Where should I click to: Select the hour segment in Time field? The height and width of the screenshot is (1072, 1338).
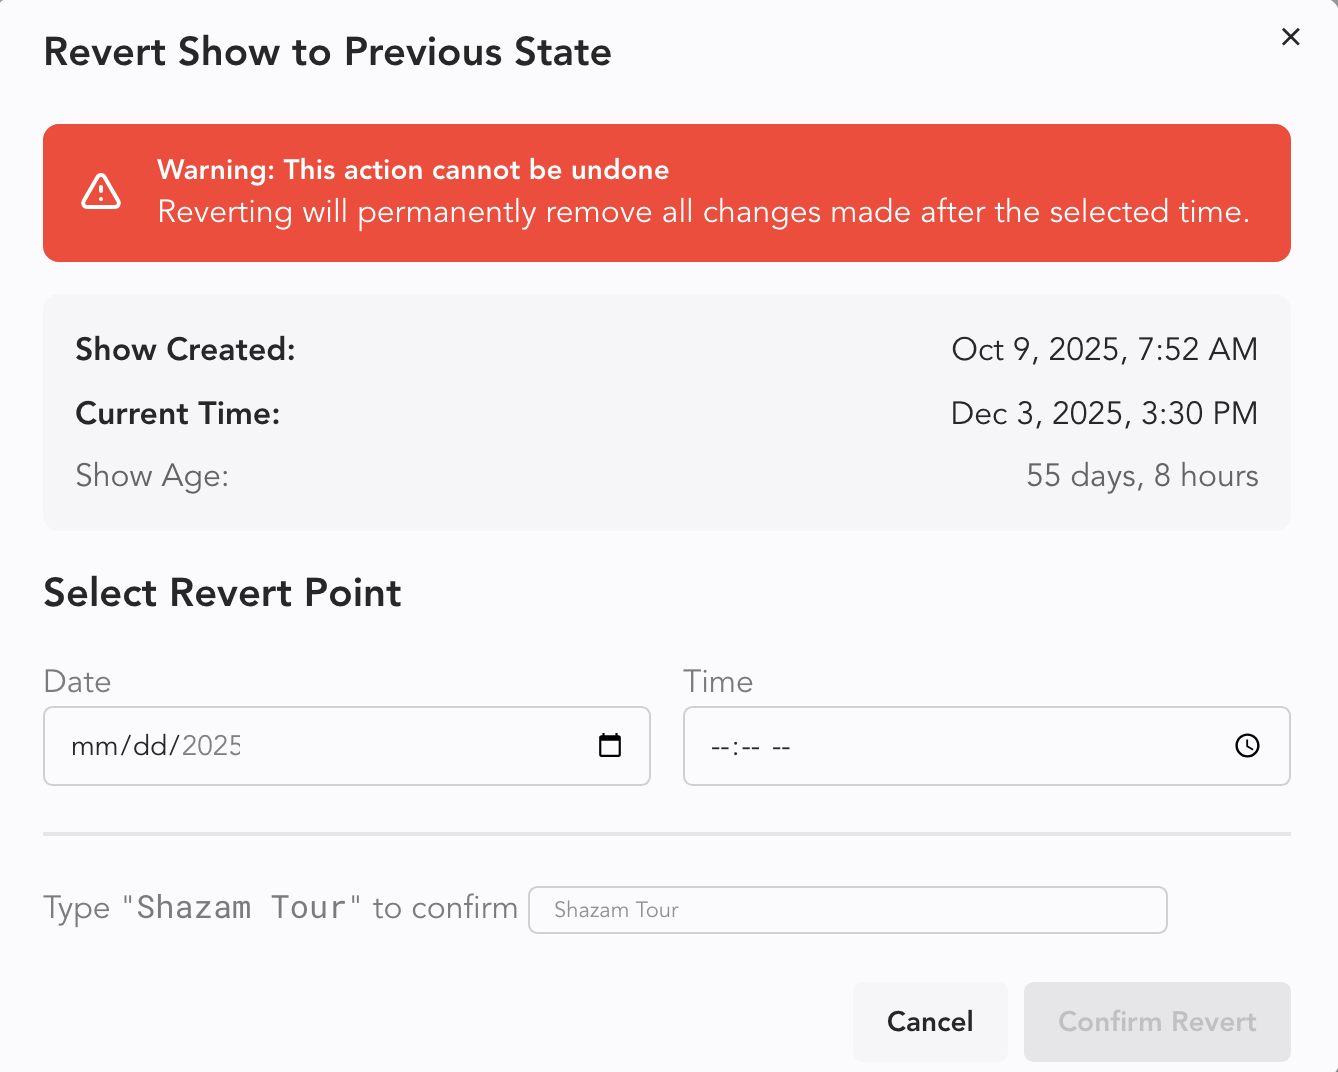pyautogui.click(x=719, y=748)
